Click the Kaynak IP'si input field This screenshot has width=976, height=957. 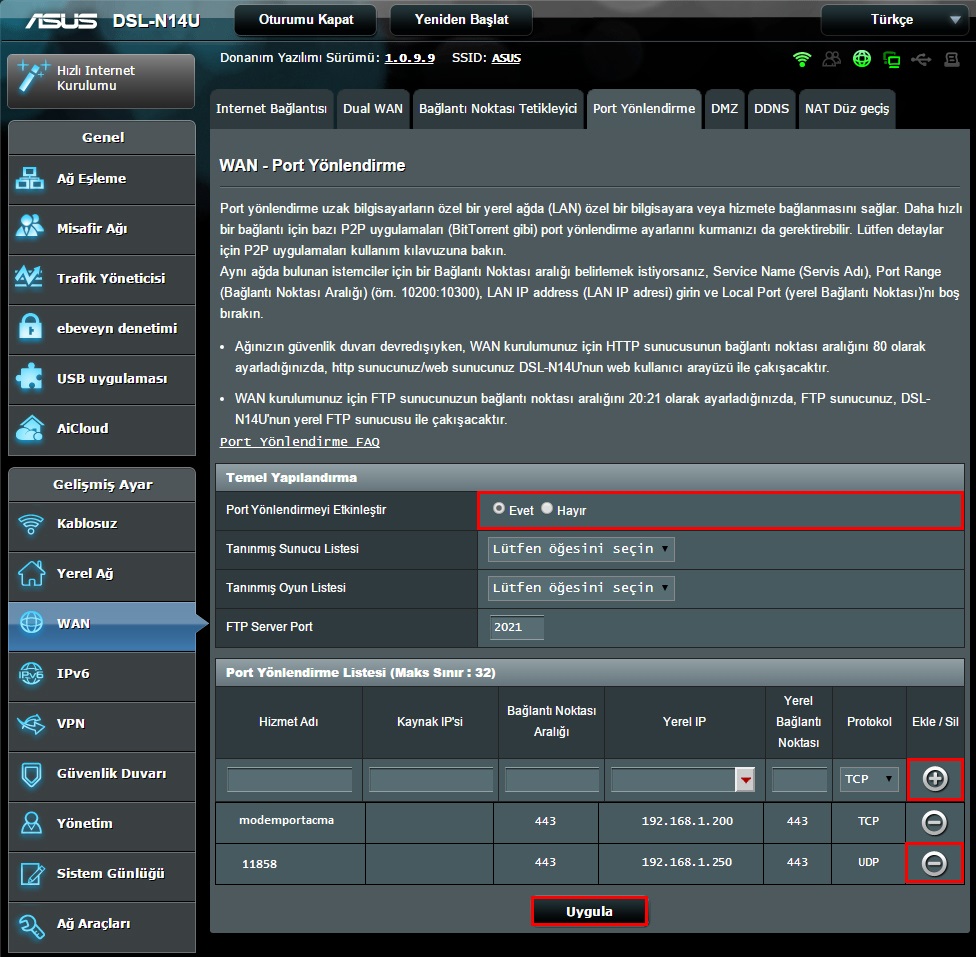[x=431, y=780]
